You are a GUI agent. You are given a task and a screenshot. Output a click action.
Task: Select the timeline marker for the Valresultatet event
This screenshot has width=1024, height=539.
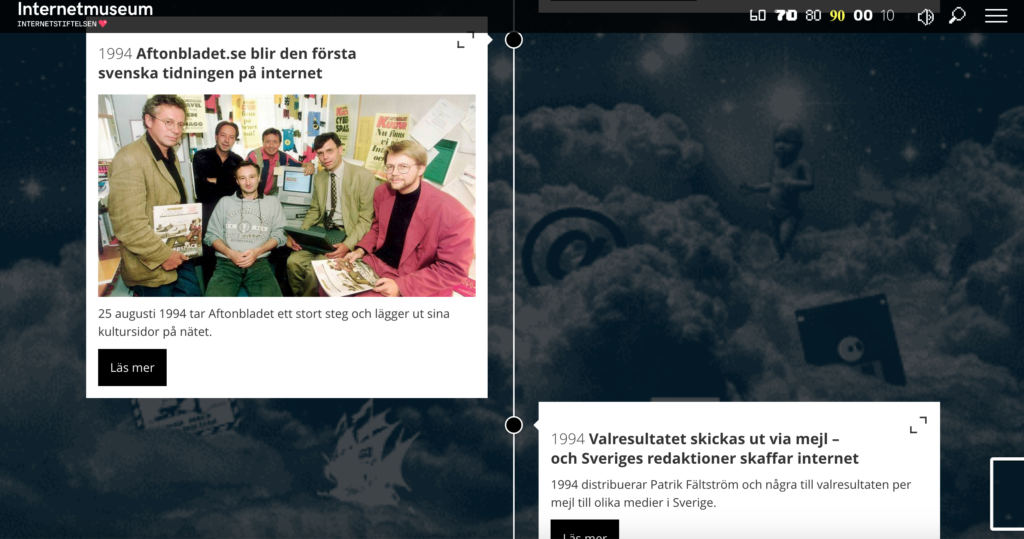click(514, 425)
